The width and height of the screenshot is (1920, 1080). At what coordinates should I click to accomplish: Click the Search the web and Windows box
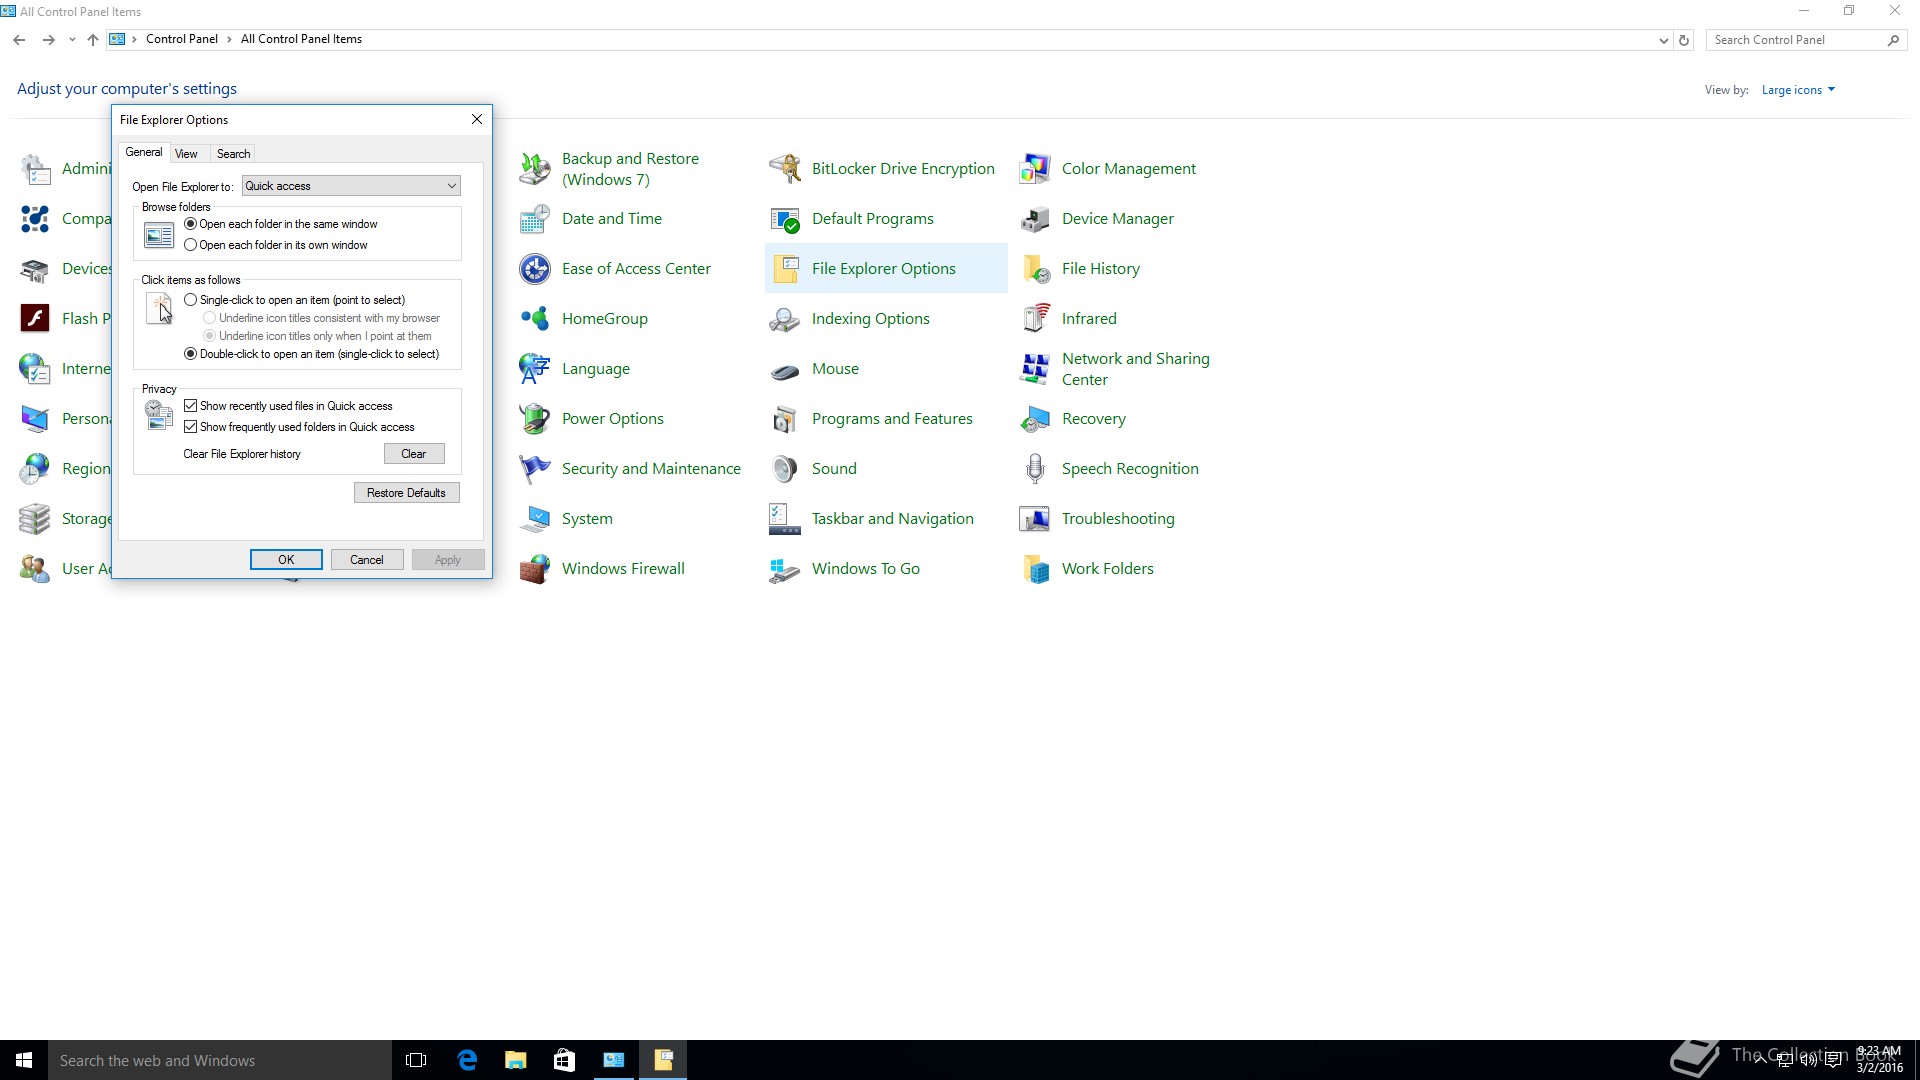point(220,1060)
